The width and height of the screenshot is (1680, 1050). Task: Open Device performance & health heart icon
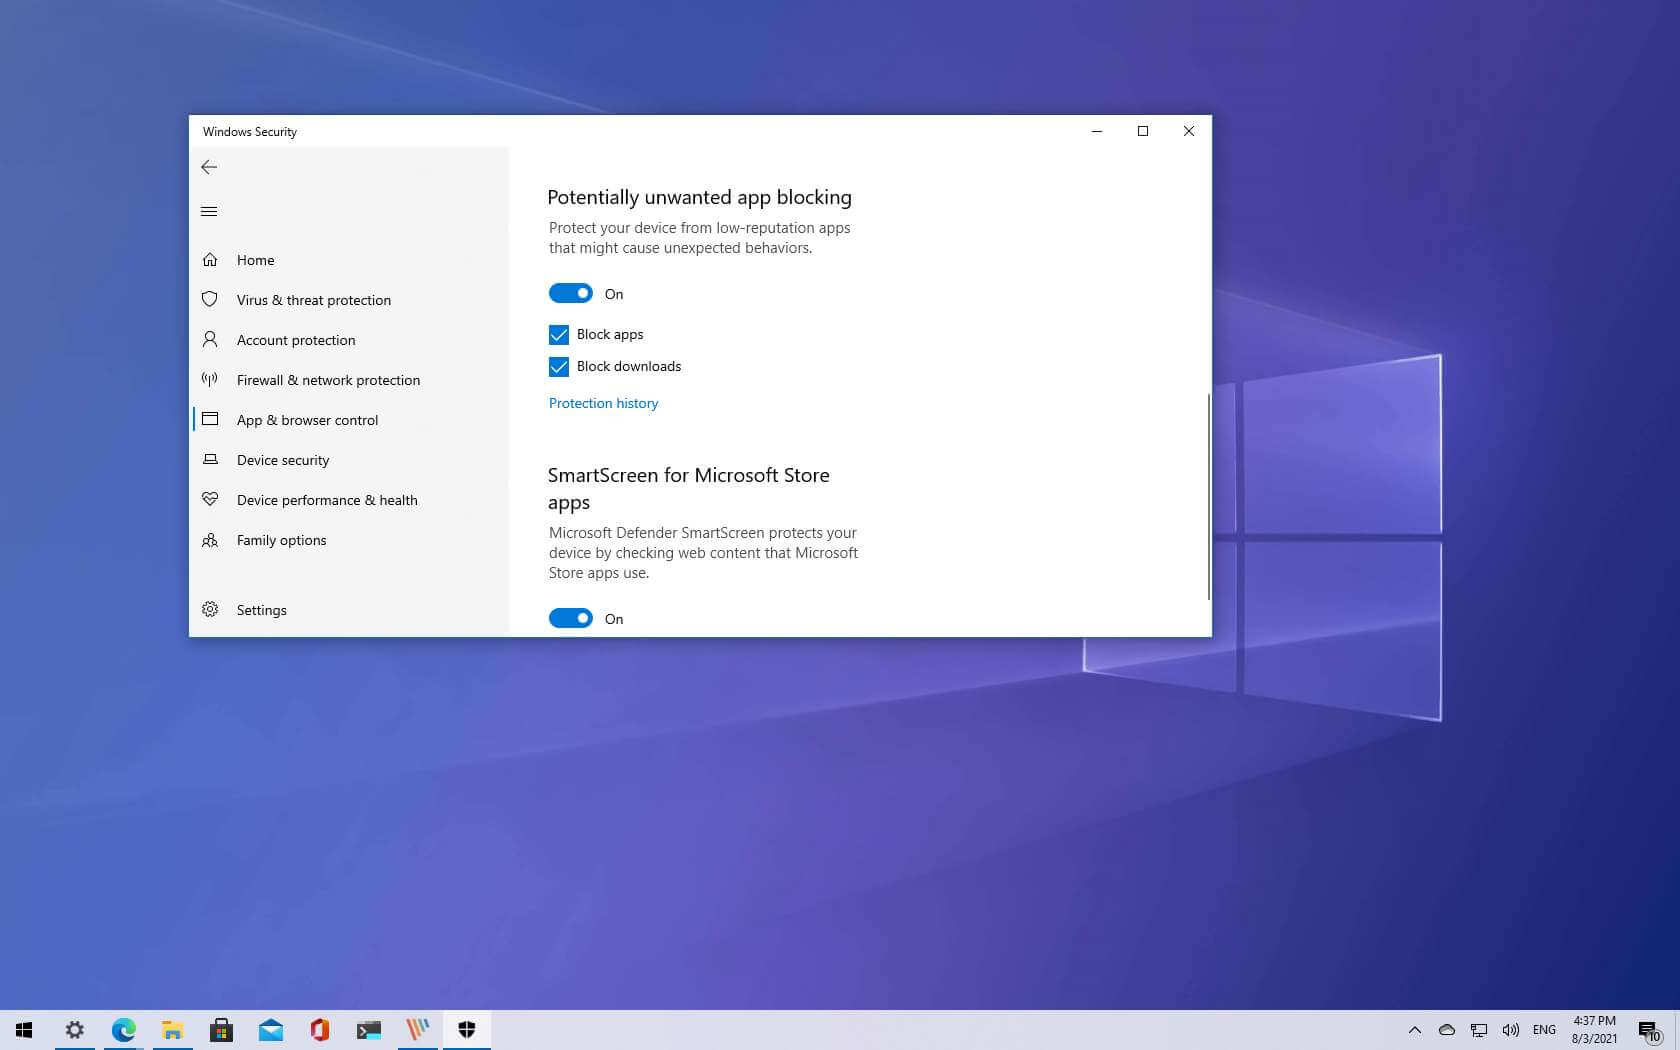(x=210, y=500)
